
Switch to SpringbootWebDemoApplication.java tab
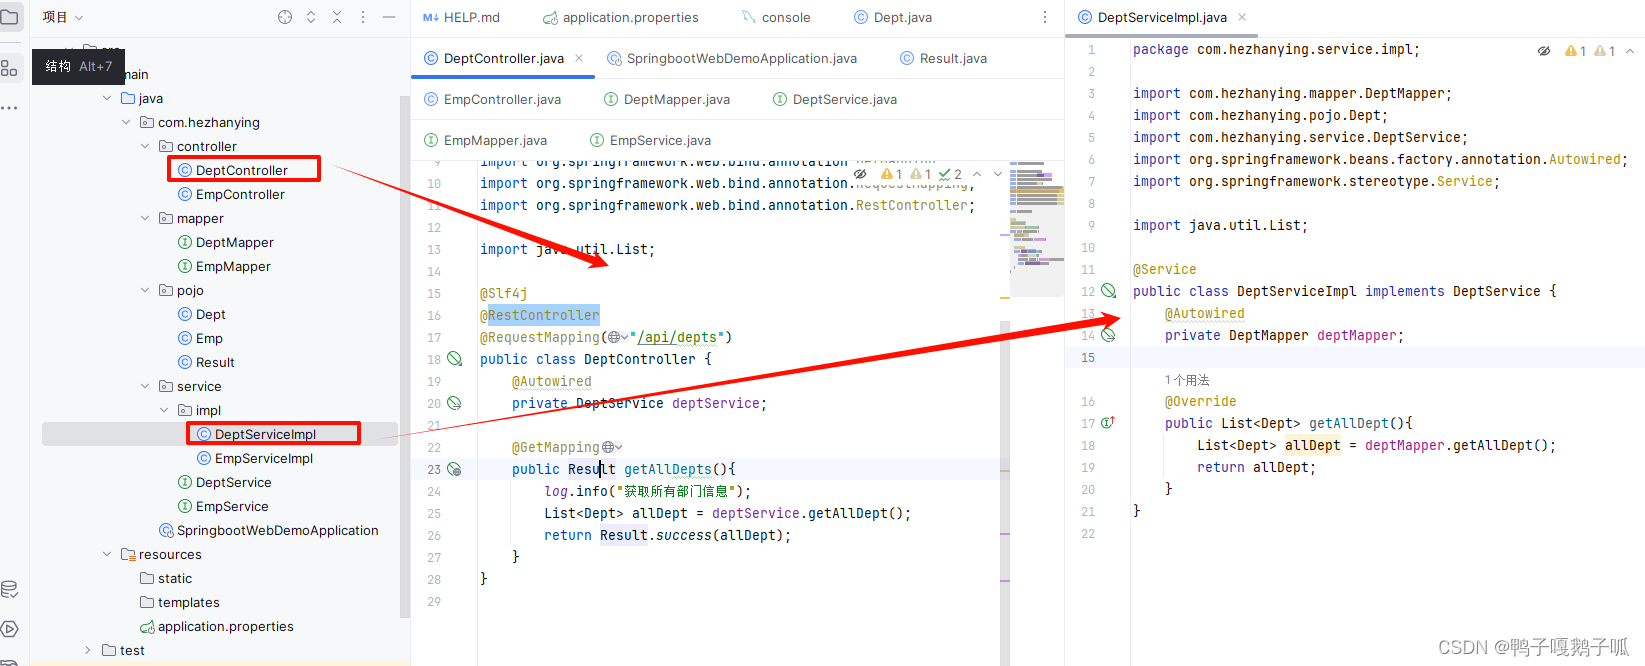pos(731,58)
